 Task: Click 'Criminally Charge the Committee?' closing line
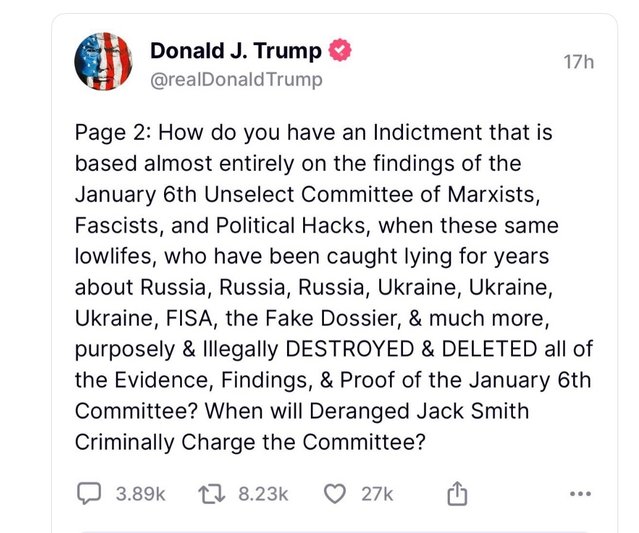click(258, 441)
